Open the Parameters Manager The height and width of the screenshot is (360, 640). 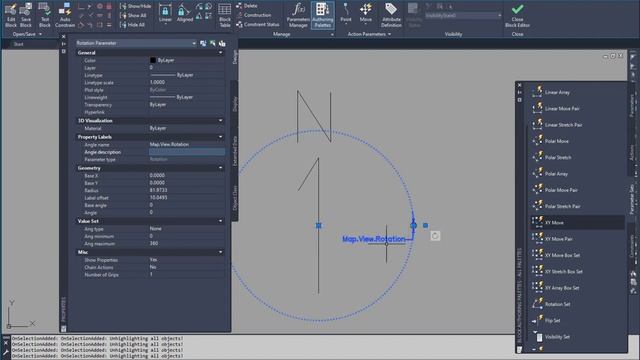click(298, 15)
